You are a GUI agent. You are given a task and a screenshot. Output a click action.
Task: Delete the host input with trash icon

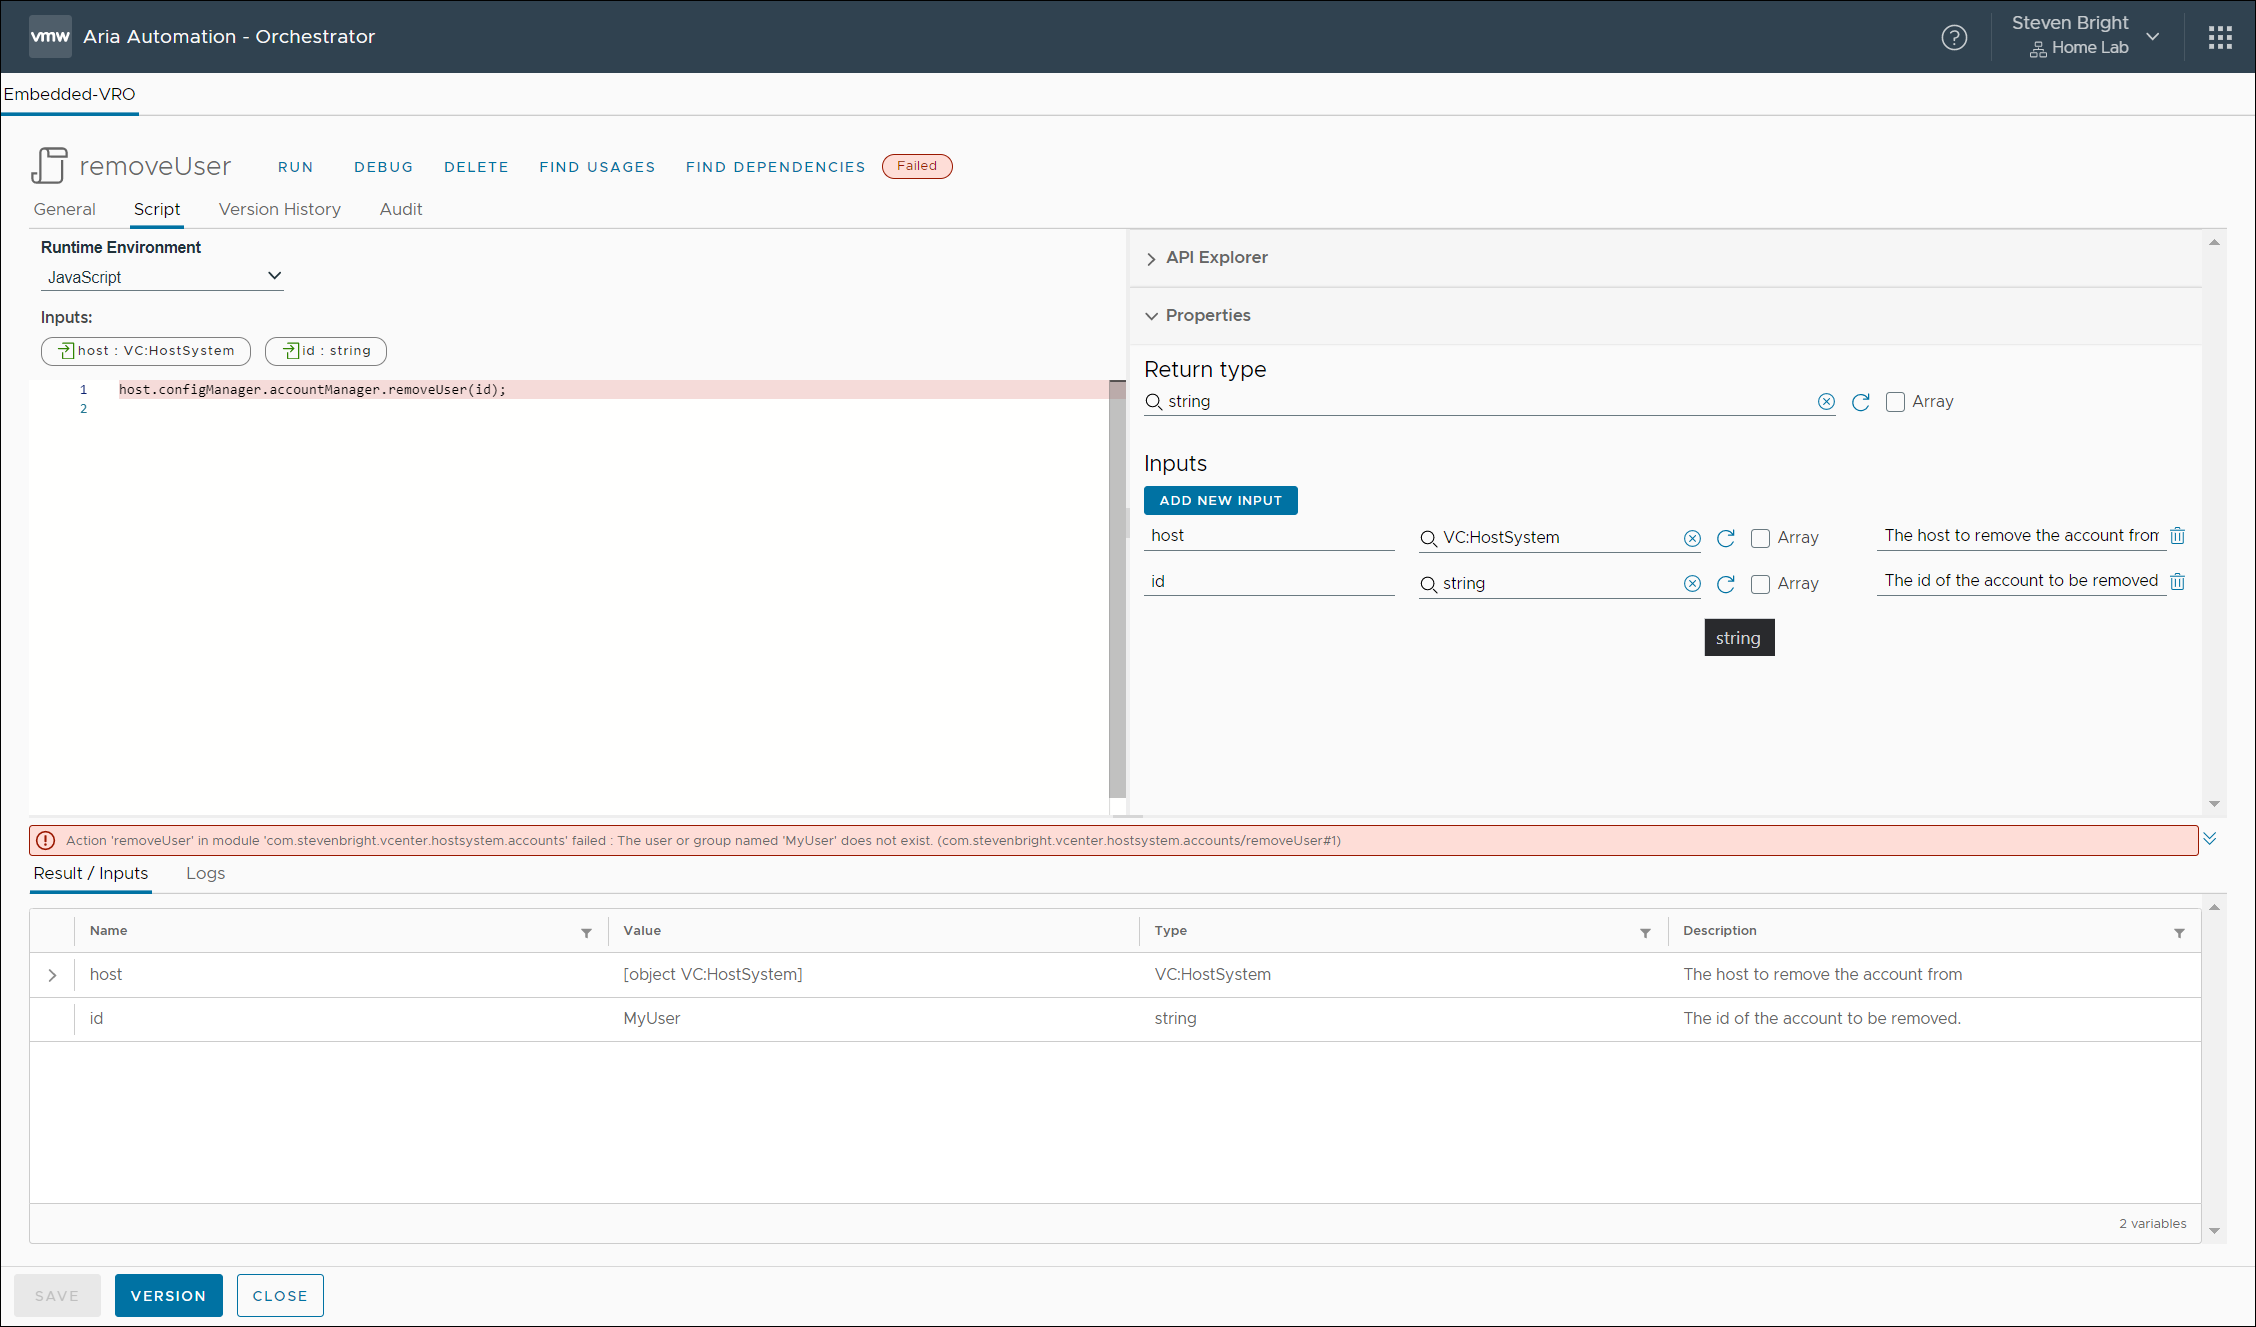(2177, 536)
